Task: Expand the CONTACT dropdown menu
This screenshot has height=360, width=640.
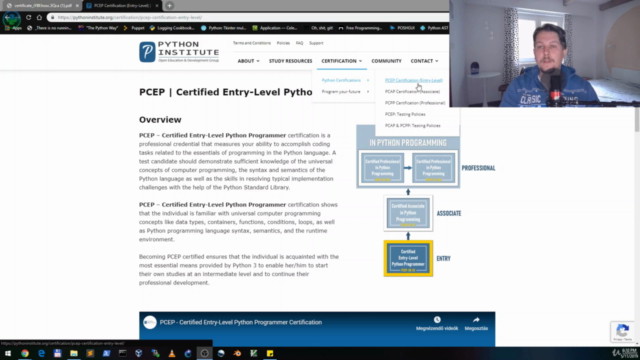Action: (x=424, y=61)
